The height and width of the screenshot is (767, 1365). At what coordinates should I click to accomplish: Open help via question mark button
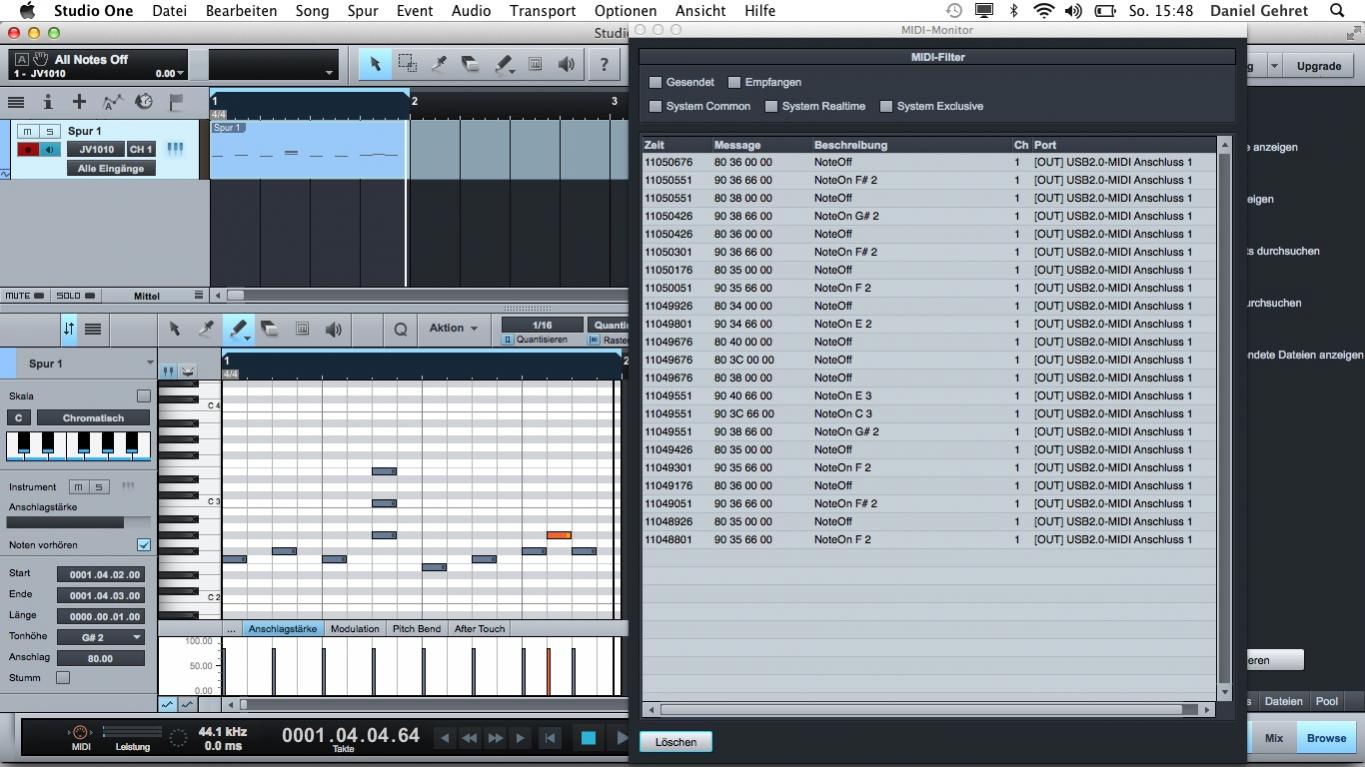pos(603,64)
